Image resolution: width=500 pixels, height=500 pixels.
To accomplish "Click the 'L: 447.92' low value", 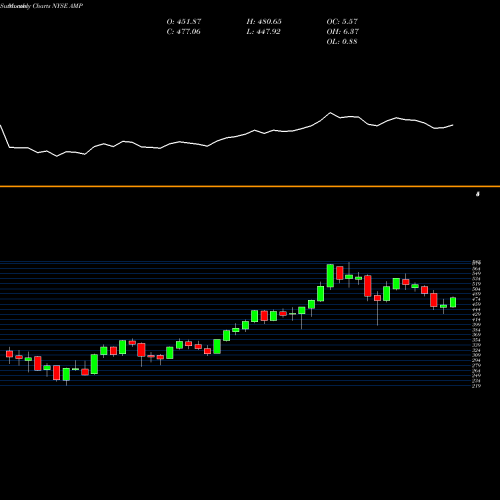I will point(263,32).
